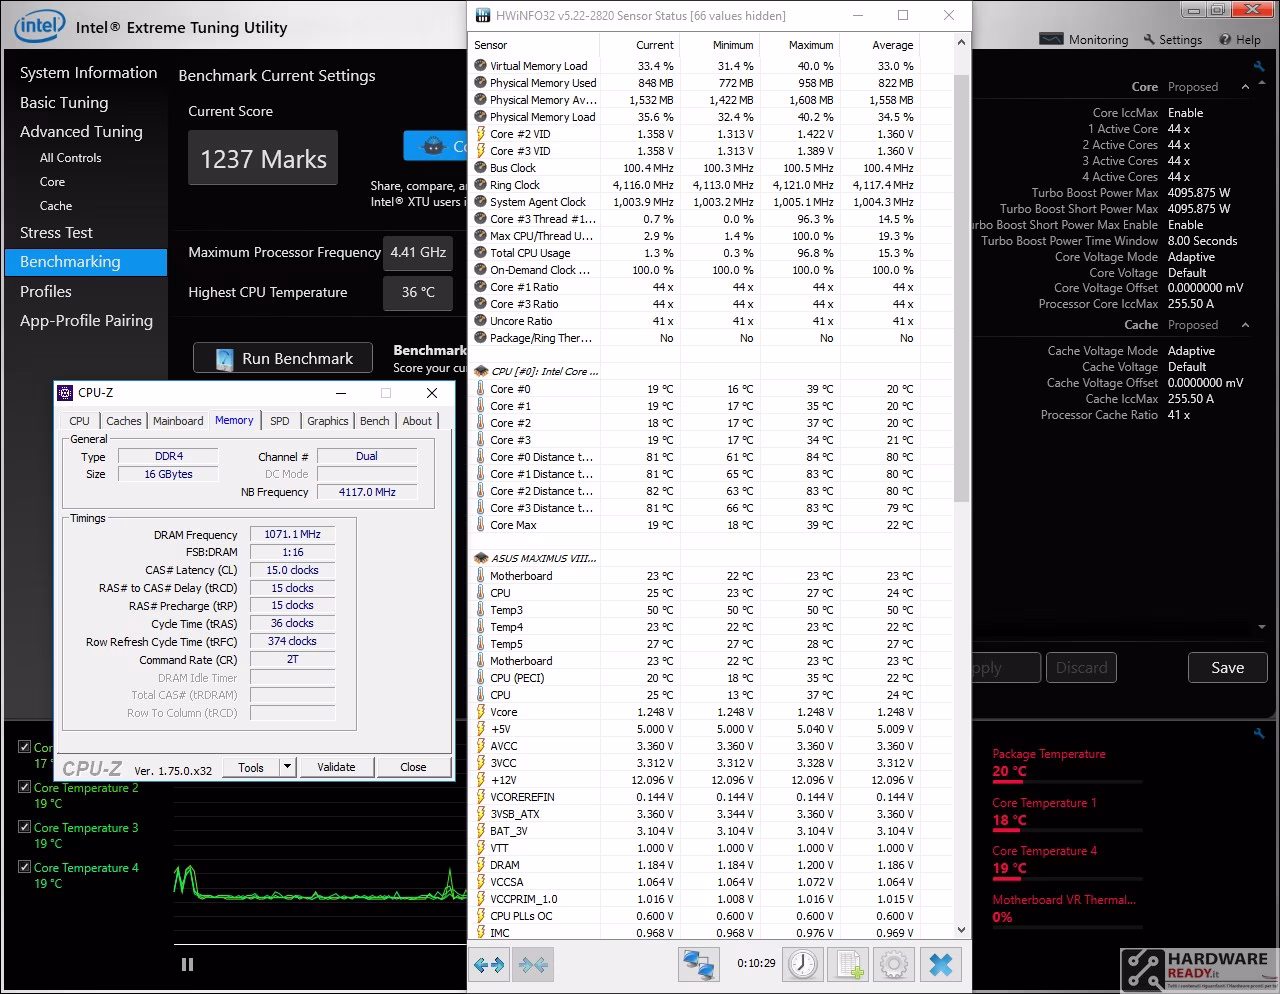Image resolution: width=1280 pixels, height=994 pixels.
Task: Collapse the Cache proposed settings section
Action: click(x=1245, y=325)
